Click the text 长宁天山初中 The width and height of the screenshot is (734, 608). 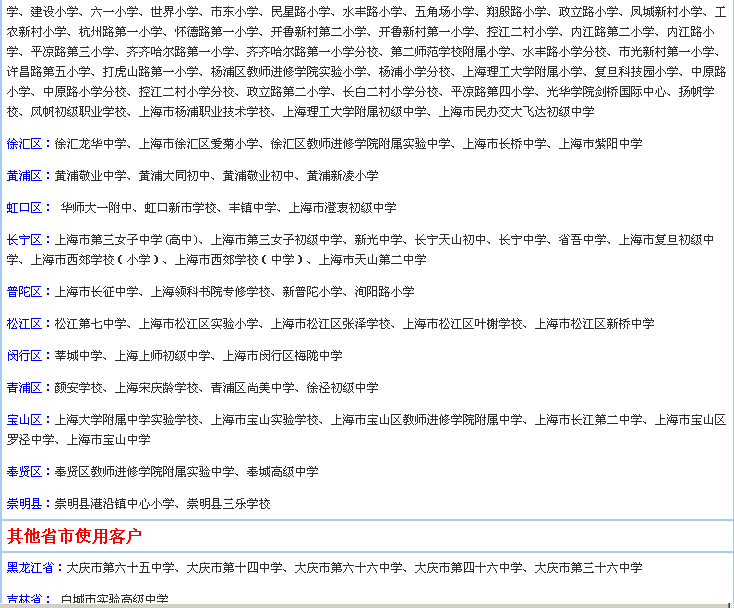[451, 240]
